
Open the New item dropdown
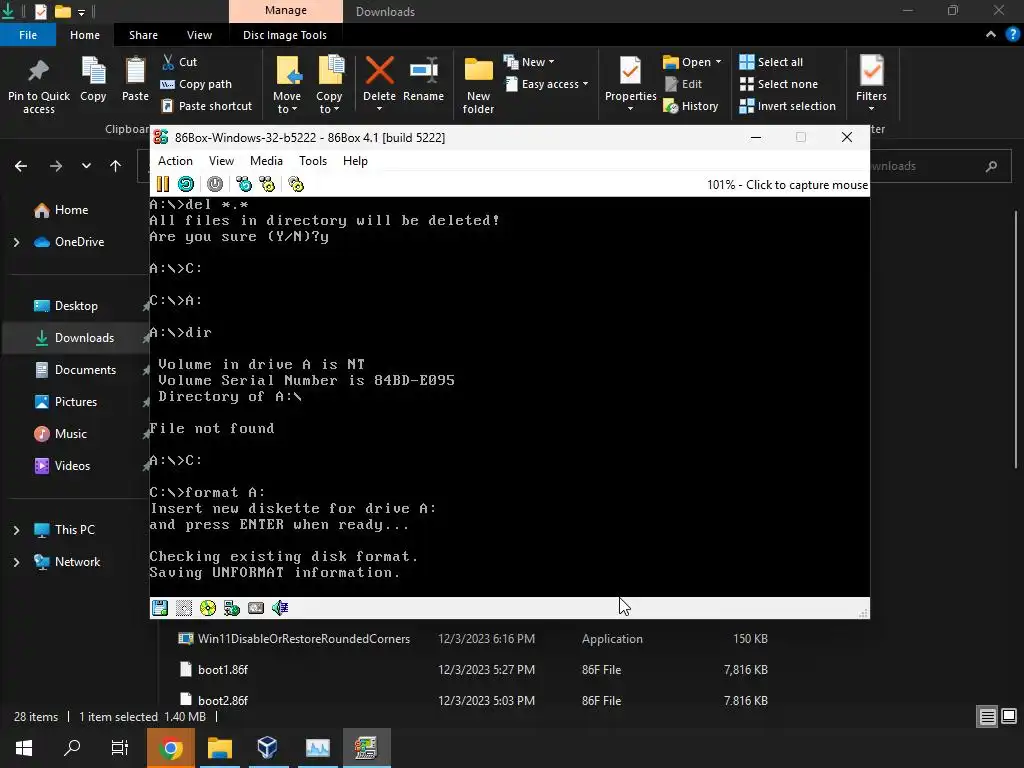[529, 62]
